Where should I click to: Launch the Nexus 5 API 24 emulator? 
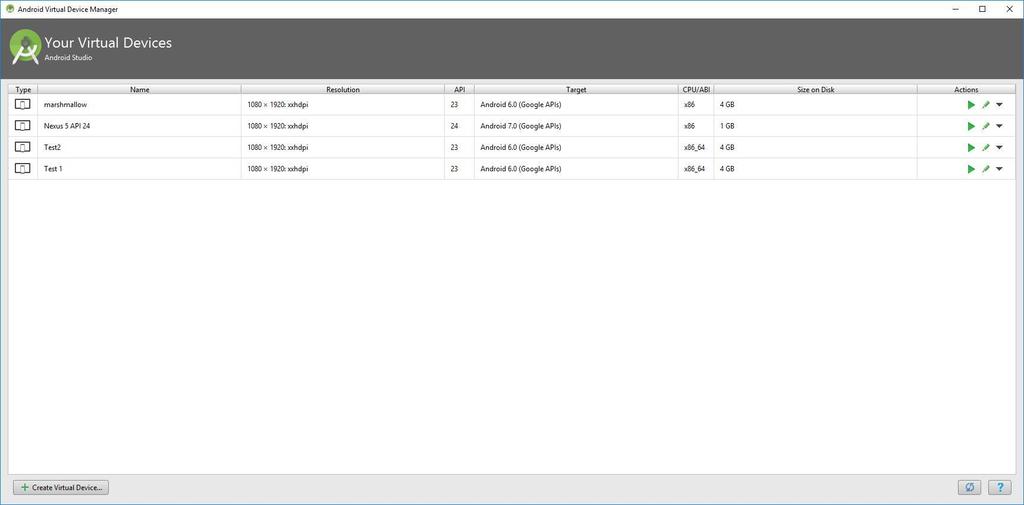[971, 126]
